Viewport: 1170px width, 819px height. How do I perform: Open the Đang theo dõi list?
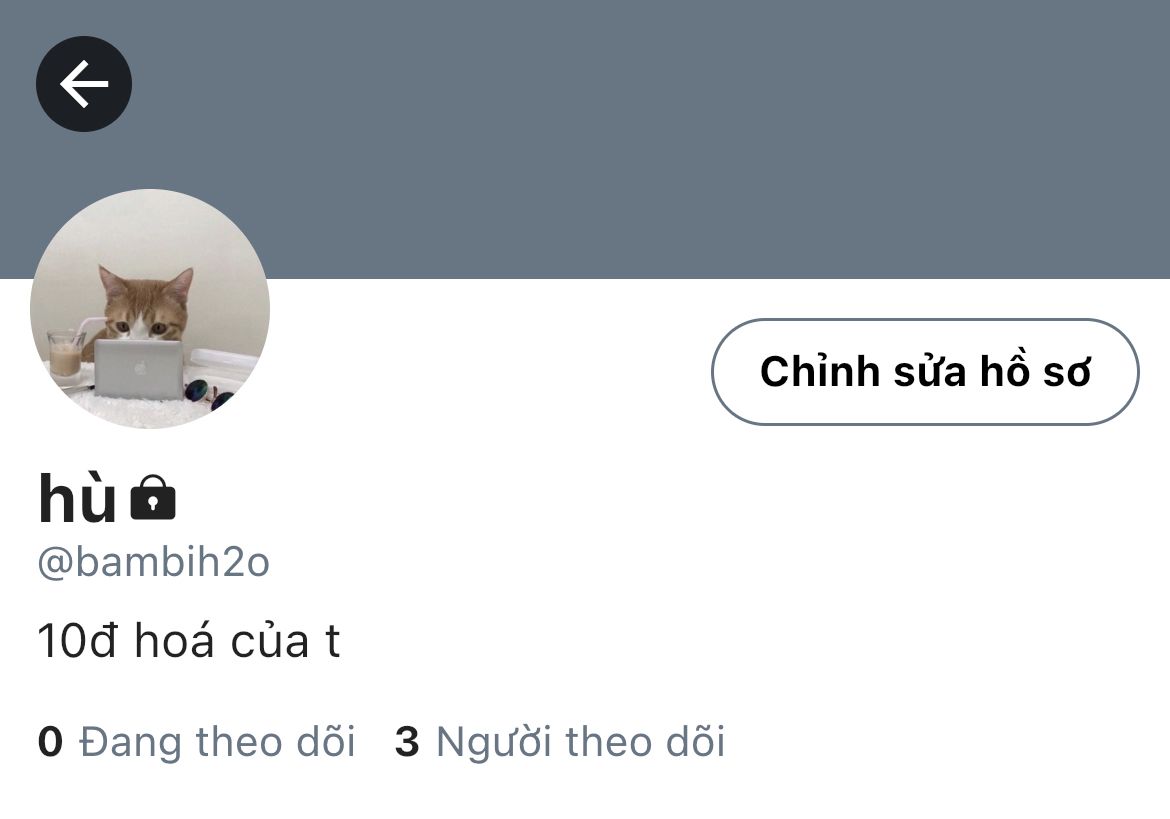pos(216,742)
